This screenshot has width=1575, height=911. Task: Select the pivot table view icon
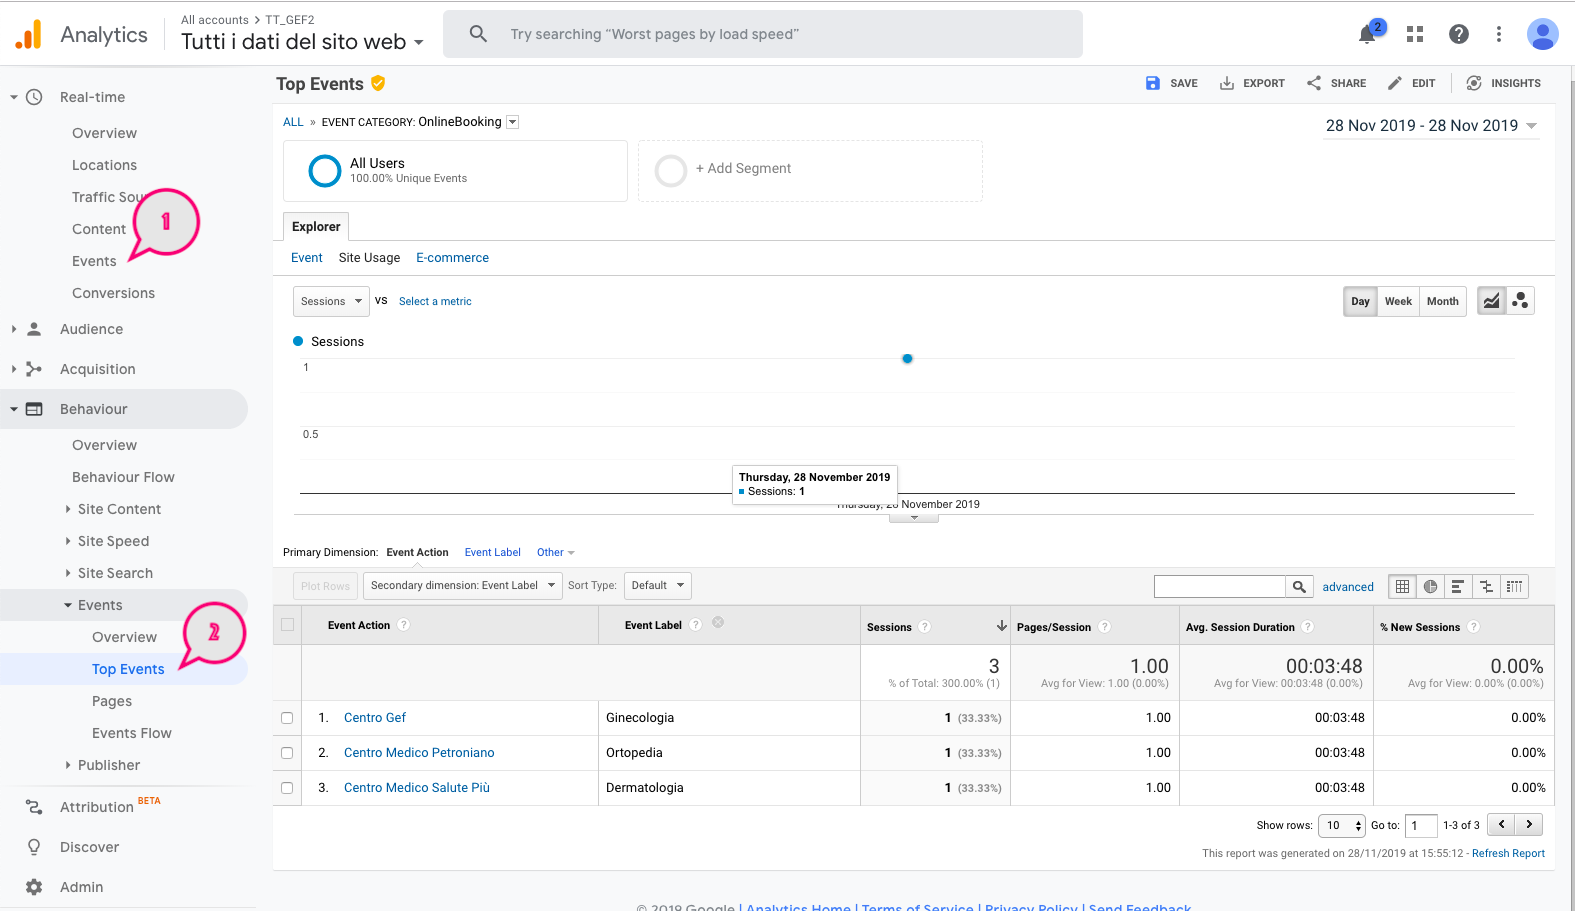pos(1514,587)
